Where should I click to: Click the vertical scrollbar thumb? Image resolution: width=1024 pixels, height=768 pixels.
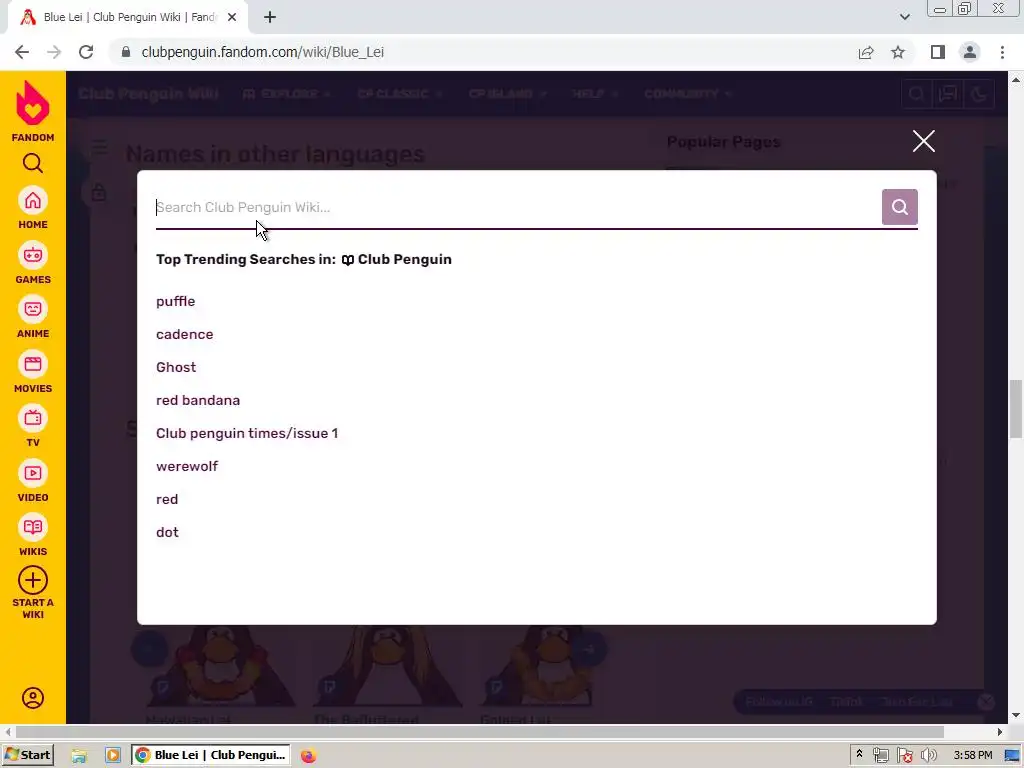(x=1016, y=409)
